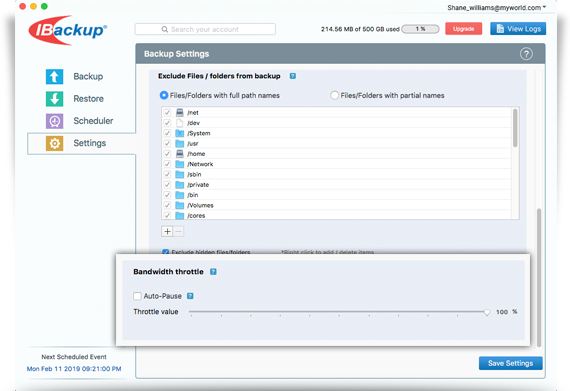570x391 pixels.
Task: Click the throttle value 100 field
Action: pos(502,312)
